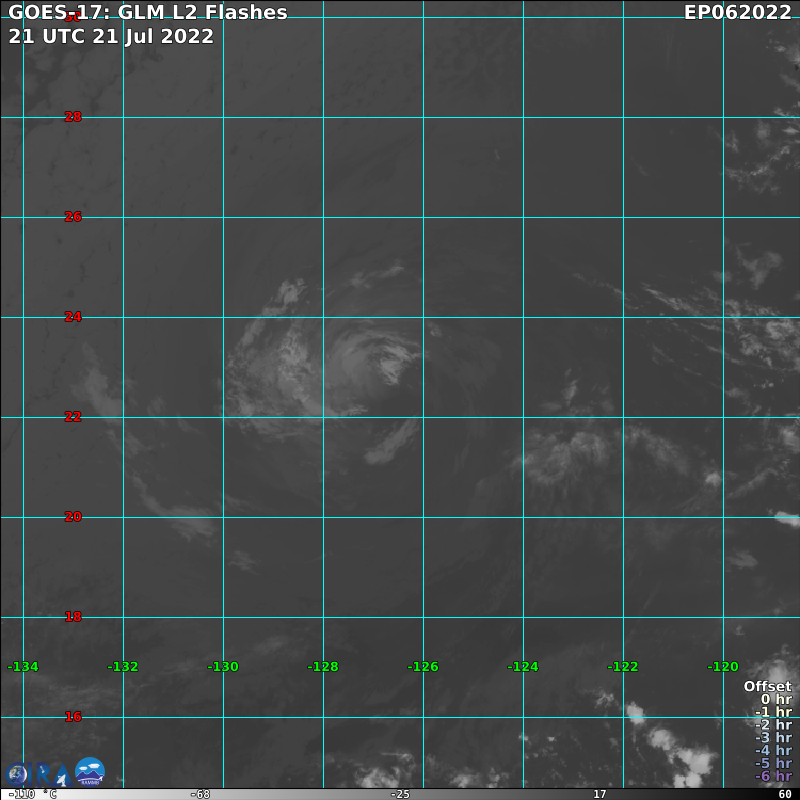The image size is (800, 800).
Task: Click the 24 latitude label
Action: pos(73,317)
